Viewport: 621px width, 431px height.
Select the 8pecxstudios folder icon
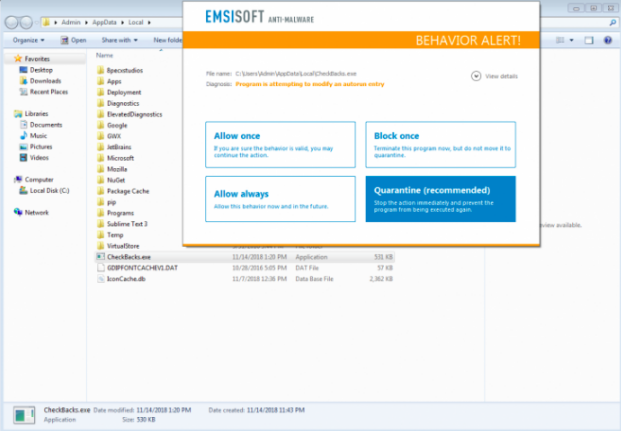(101, 71)
